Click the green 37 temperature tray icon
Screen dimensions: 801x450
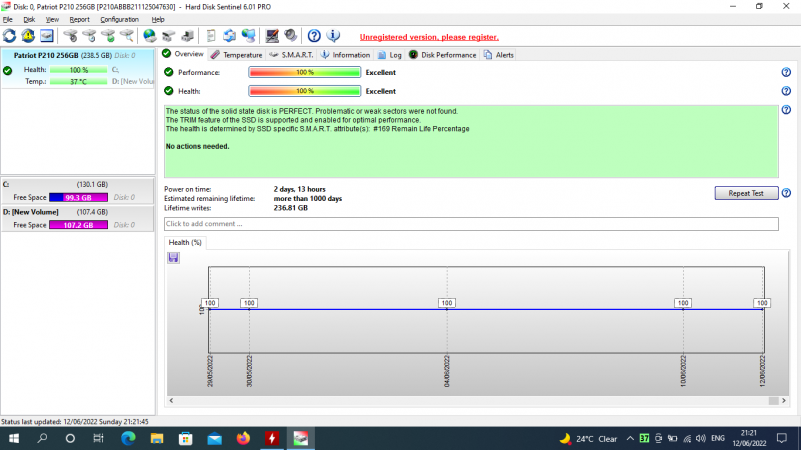point(644,438)
